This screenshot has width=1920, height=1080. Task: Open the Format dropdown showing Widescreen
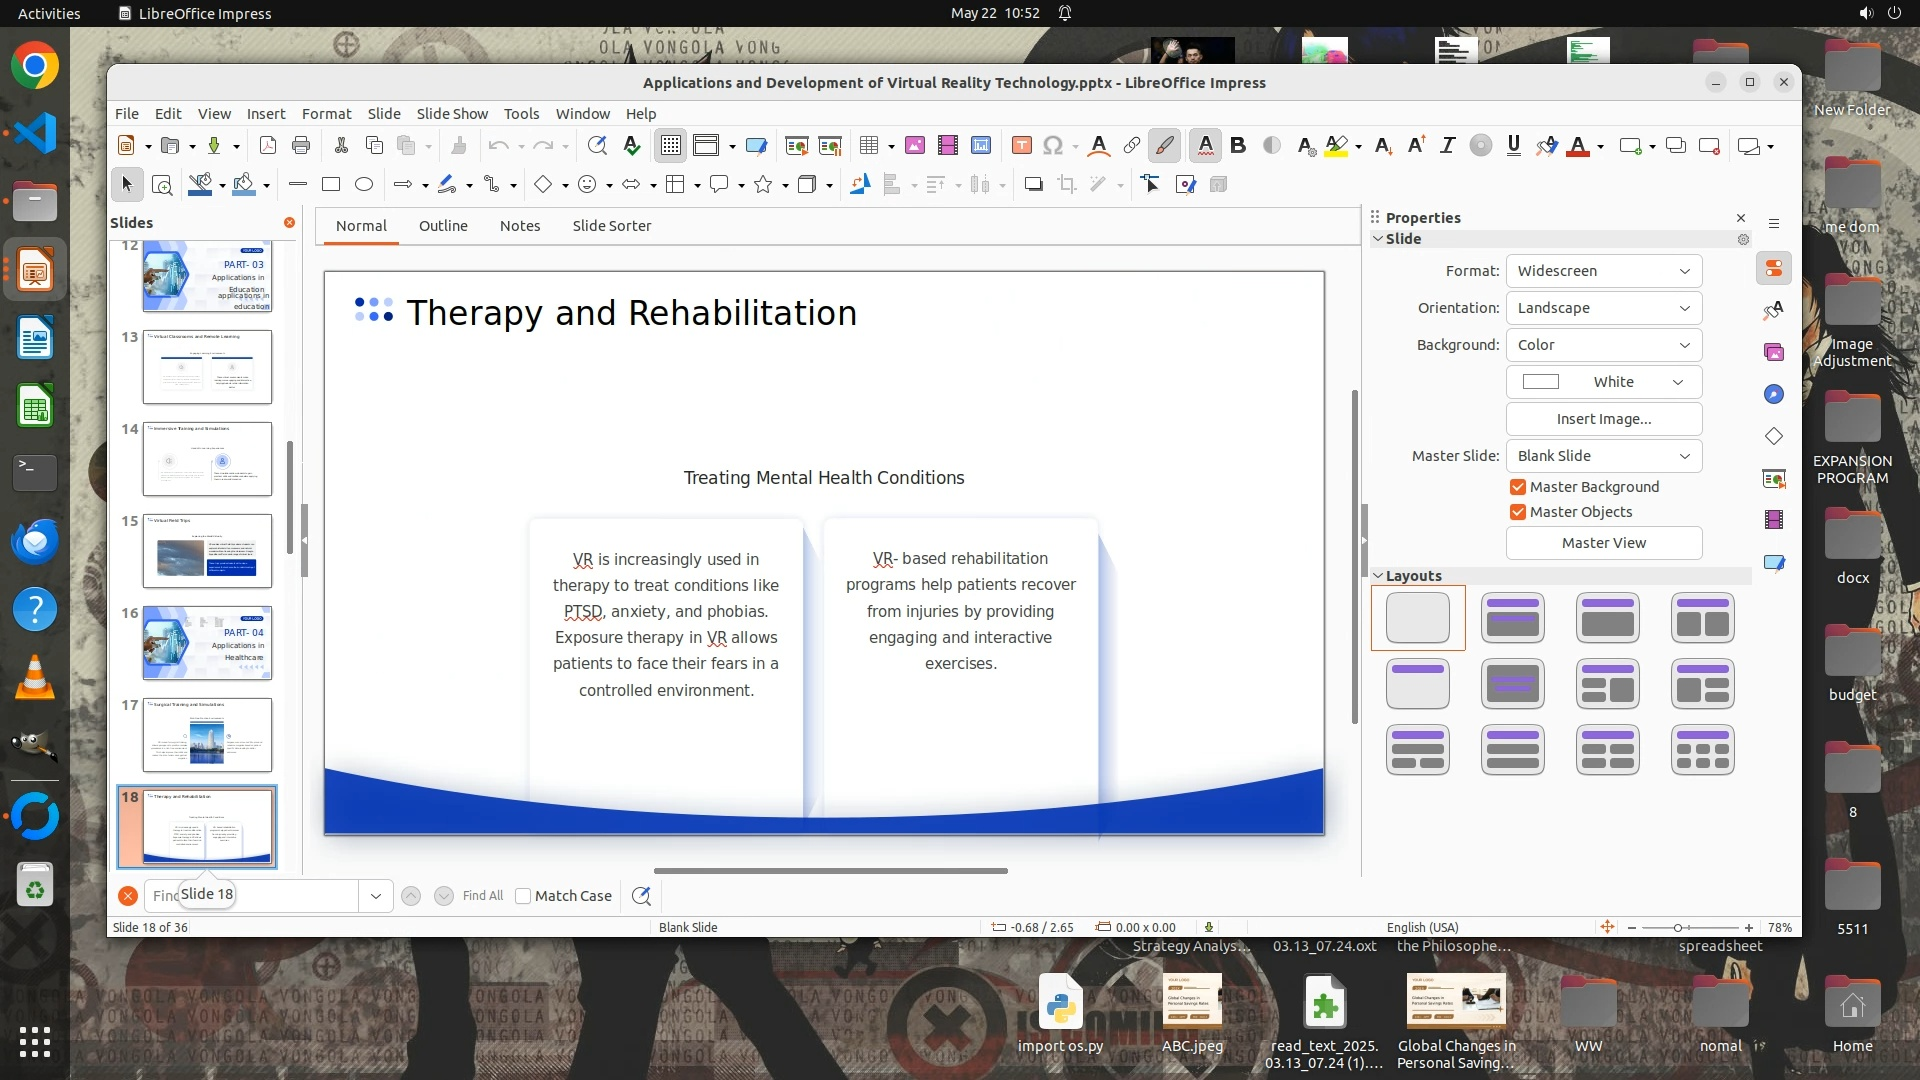[1603, 271]
